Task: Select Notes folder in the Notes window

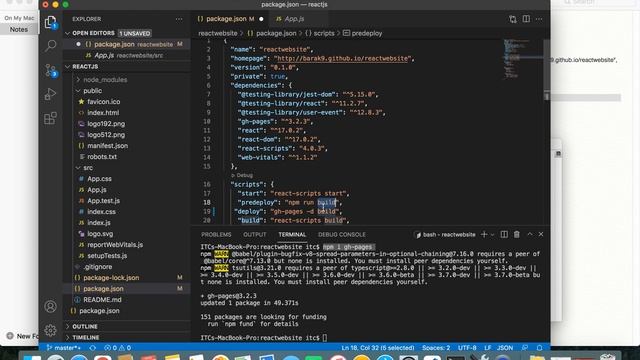Action: (19, 29)
